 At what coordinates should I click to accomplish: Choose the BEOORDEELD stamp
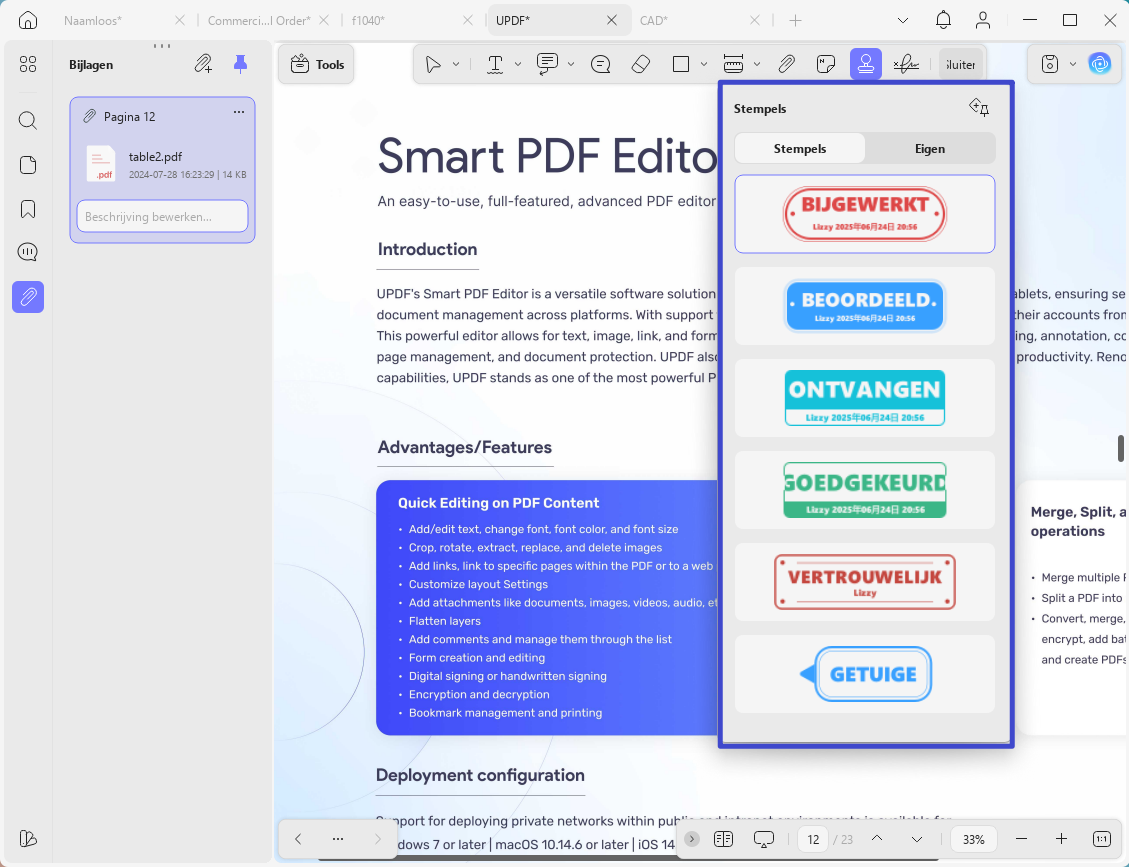tap(865, 306)
